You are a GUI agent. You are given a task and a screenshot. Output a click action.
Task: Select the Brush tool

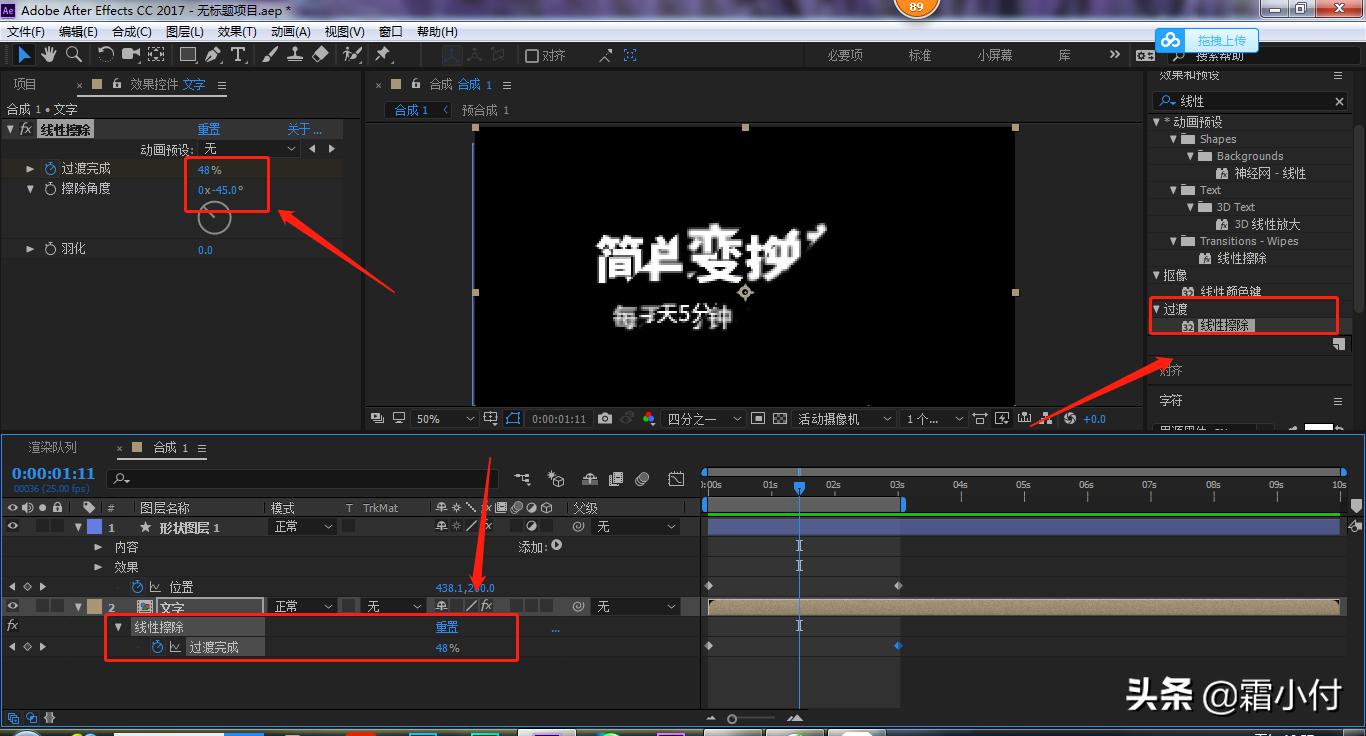(271, 54)
